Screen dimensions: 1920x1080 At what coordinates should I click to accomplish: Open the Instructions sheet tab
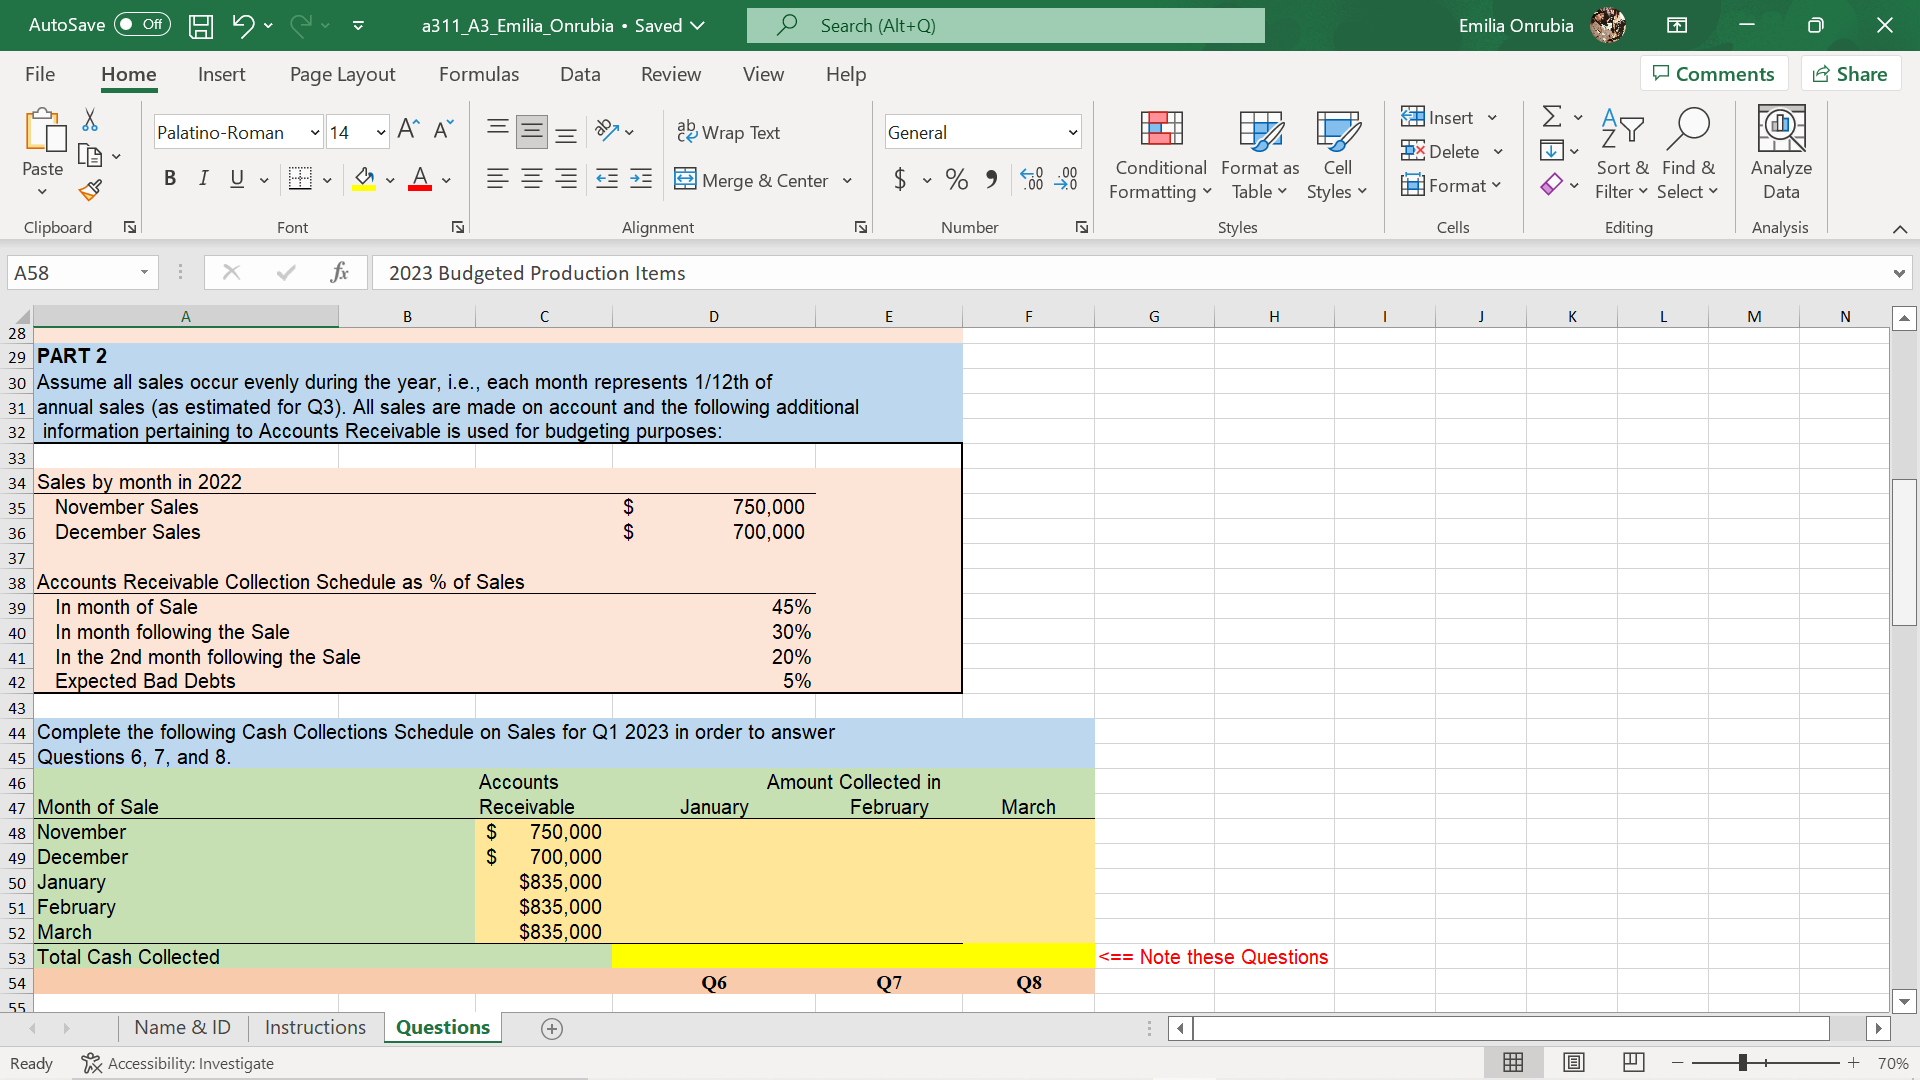click(315, 1027)
